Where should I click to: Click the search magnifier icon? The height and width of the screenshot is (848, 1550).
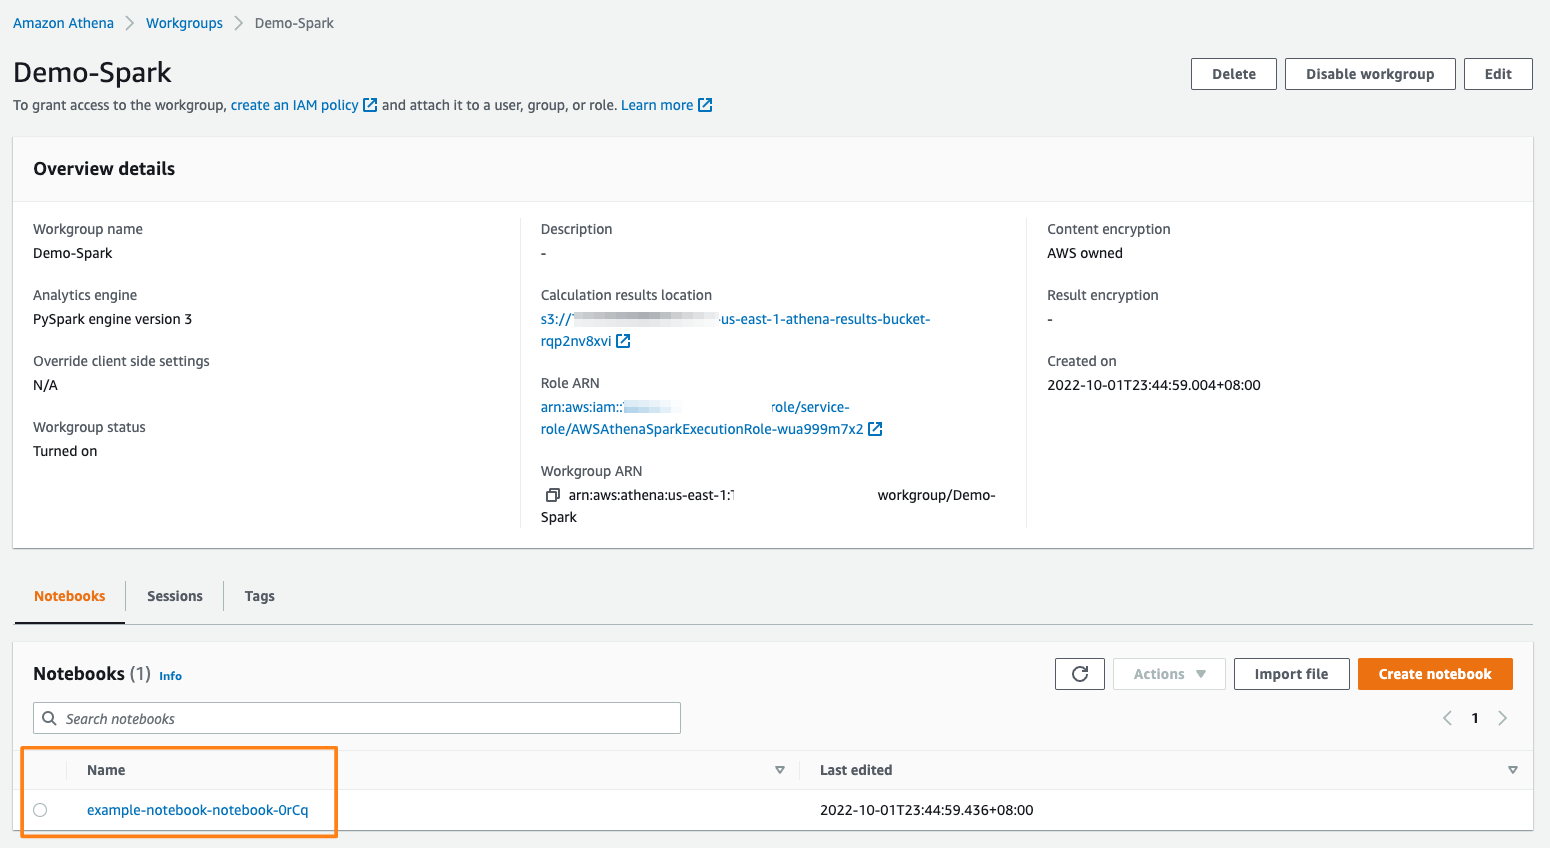pyautogui.click(x=49, y=717)
